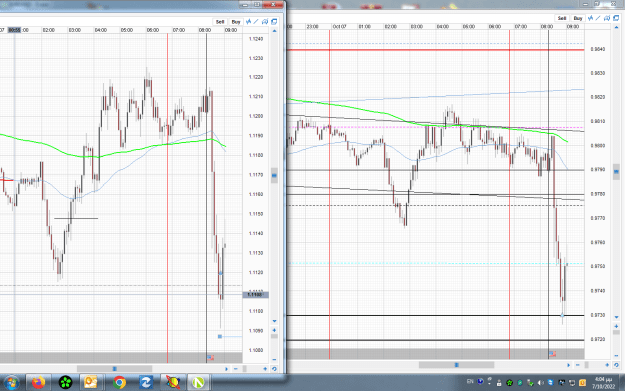
Task: Click time zoom slider handle, left chart
Action: click(245, 369)
